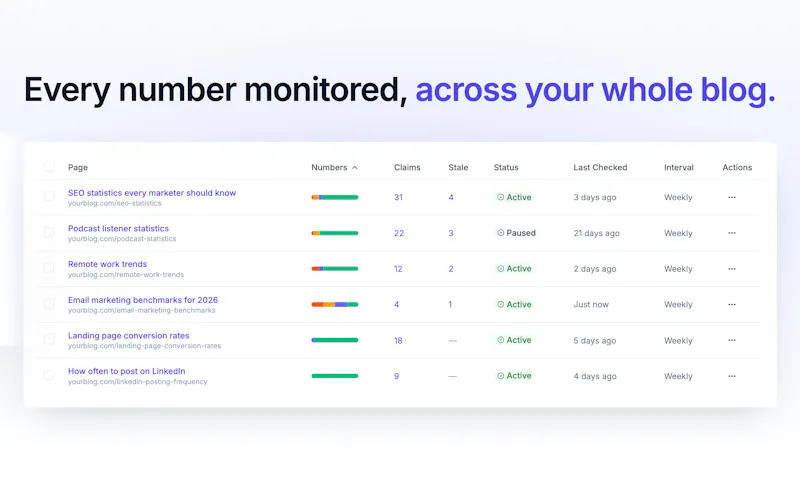Click the '5 days ago' last checked value
Viewport: 800px width, 479px height.
pos(595,340)
